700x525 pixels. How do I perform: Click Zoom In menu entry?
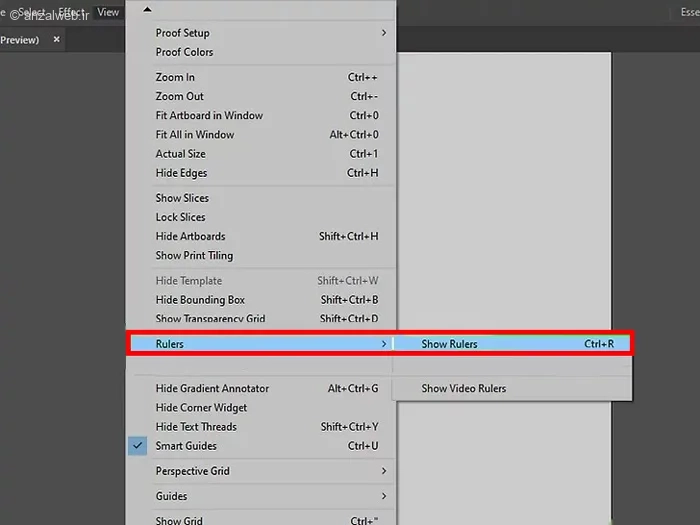click(x=176, y=77)
